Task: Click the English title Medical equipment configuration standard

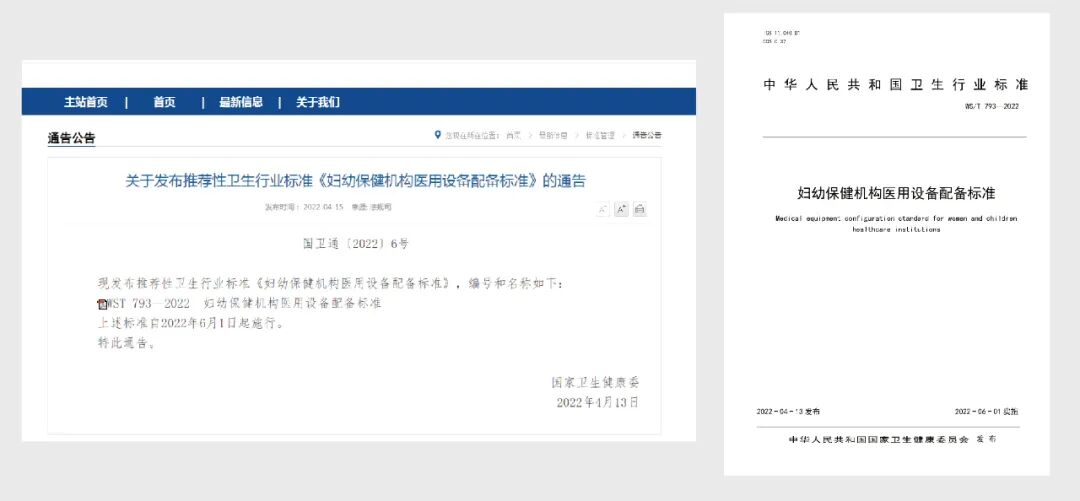Action: point(896,223)
